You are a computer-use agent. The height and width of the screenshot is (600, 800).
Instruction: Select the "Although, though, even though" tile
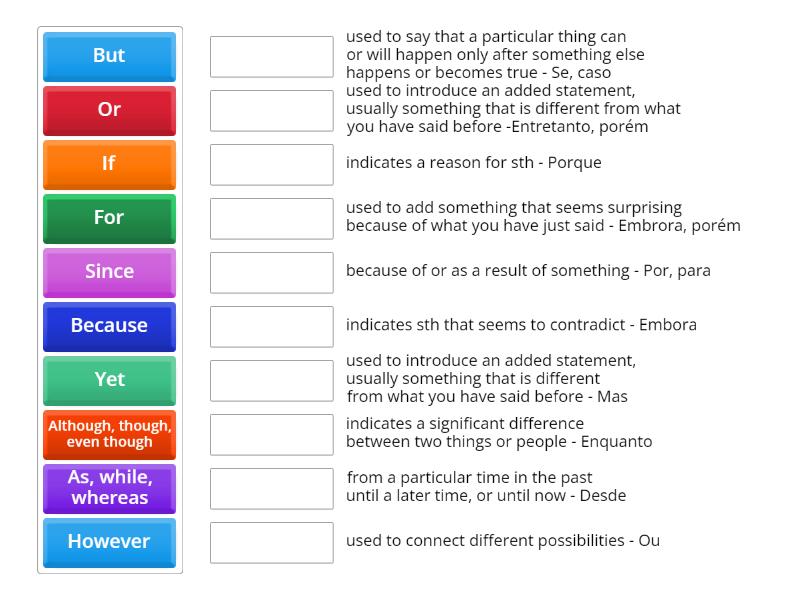pos(109,434)
